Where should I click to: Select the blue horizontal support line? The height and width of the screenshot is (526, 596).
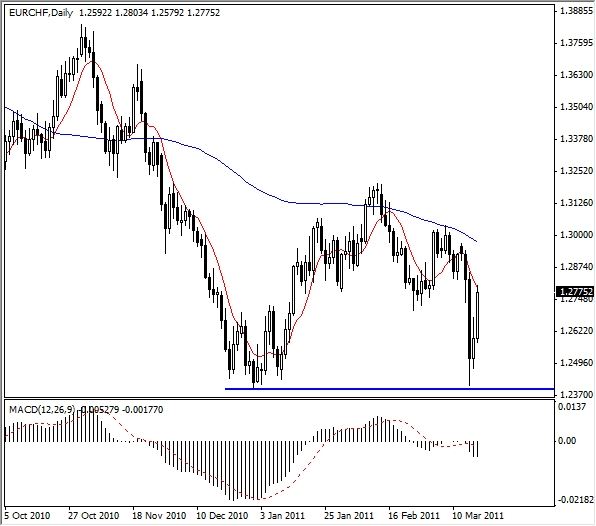point(389,389)
